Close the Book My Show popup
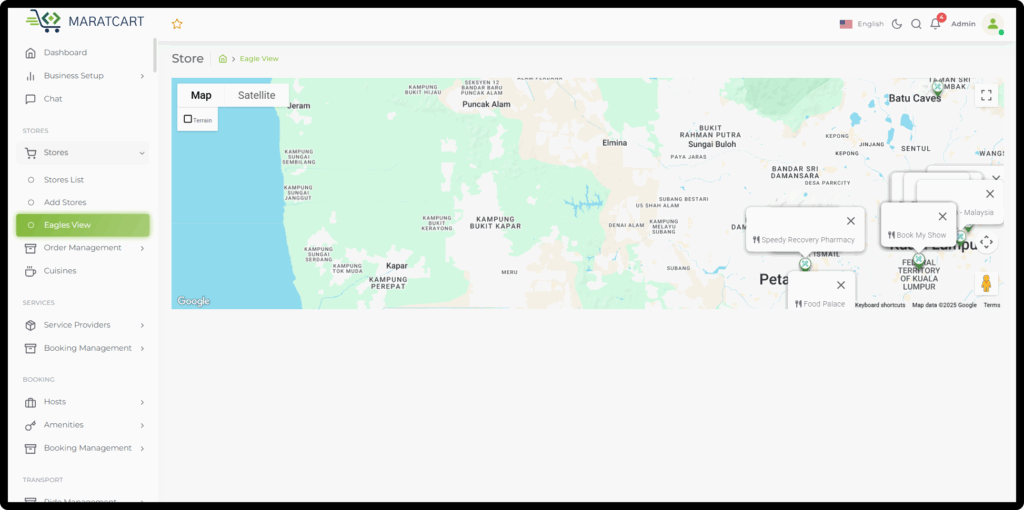The image size is (1024, 510). click(x=942, y=216)
